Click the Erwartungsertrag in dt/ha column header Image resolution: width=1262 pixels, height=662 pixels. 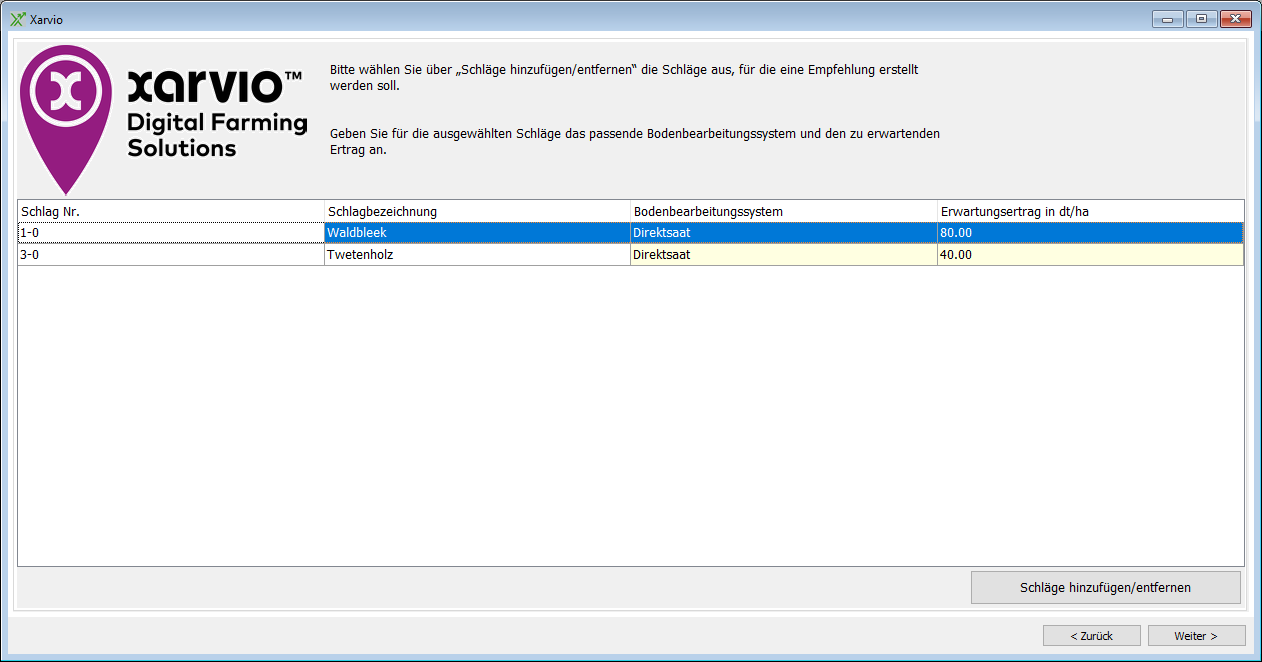[x=1090, y=211]
